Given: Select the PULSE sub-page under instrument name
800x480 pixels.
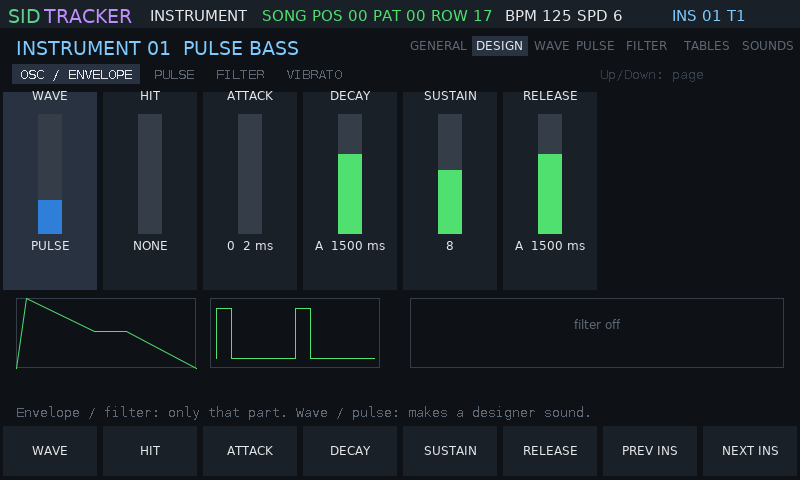Looking at the screenshot, I should [x=174, y=74].
